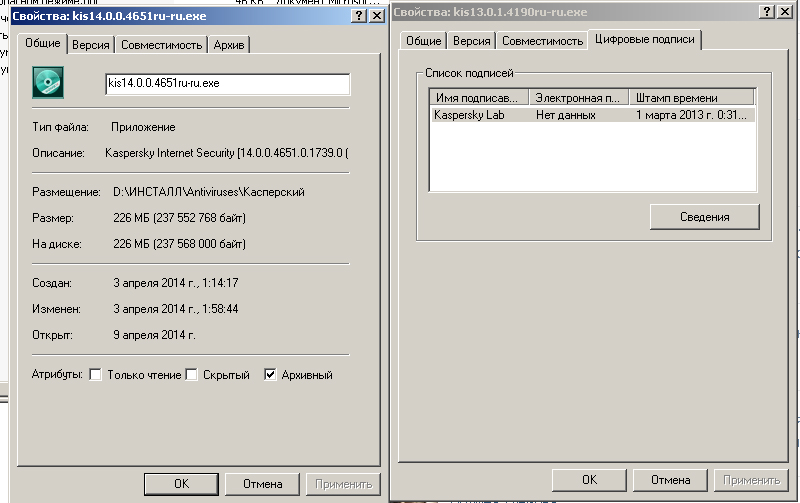Click the file name field kis14.0.0.4651ru-ru.exe
This screenshot has height=503, width=800.
[x=228, y=84]
